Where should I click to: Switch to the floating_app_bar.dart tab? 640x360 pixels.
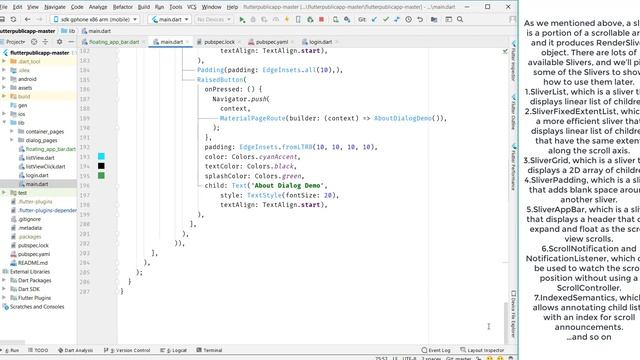pos(114,42)
